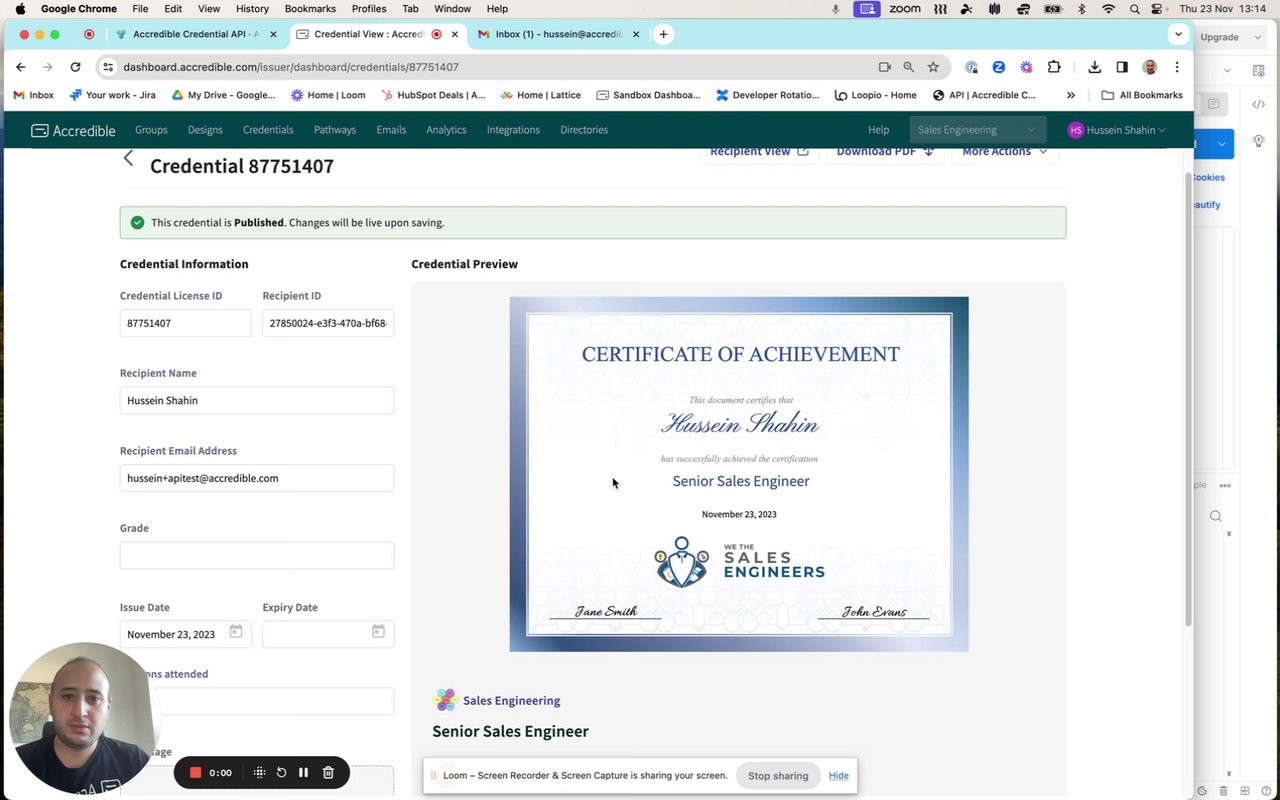Screen dimensions: 1280x800
Task: Open the Chrome Extensions puzzle icon
Action: tap(1054, 67)
